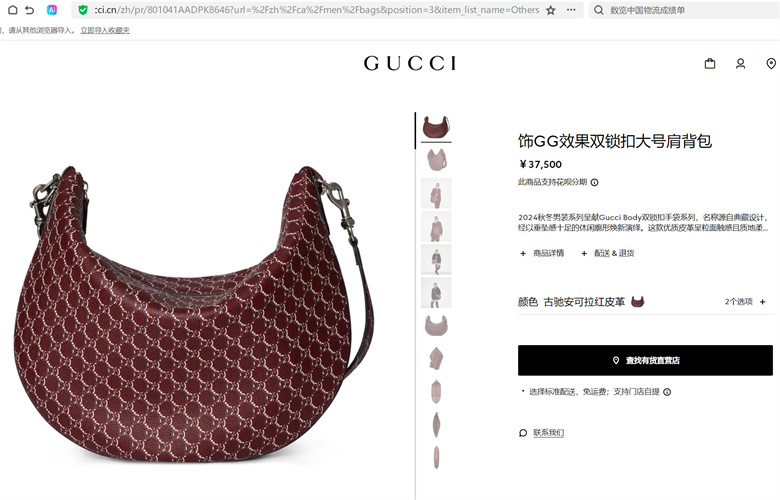
Task: Expand the 2个选项 color options
Action: (745, 301)
